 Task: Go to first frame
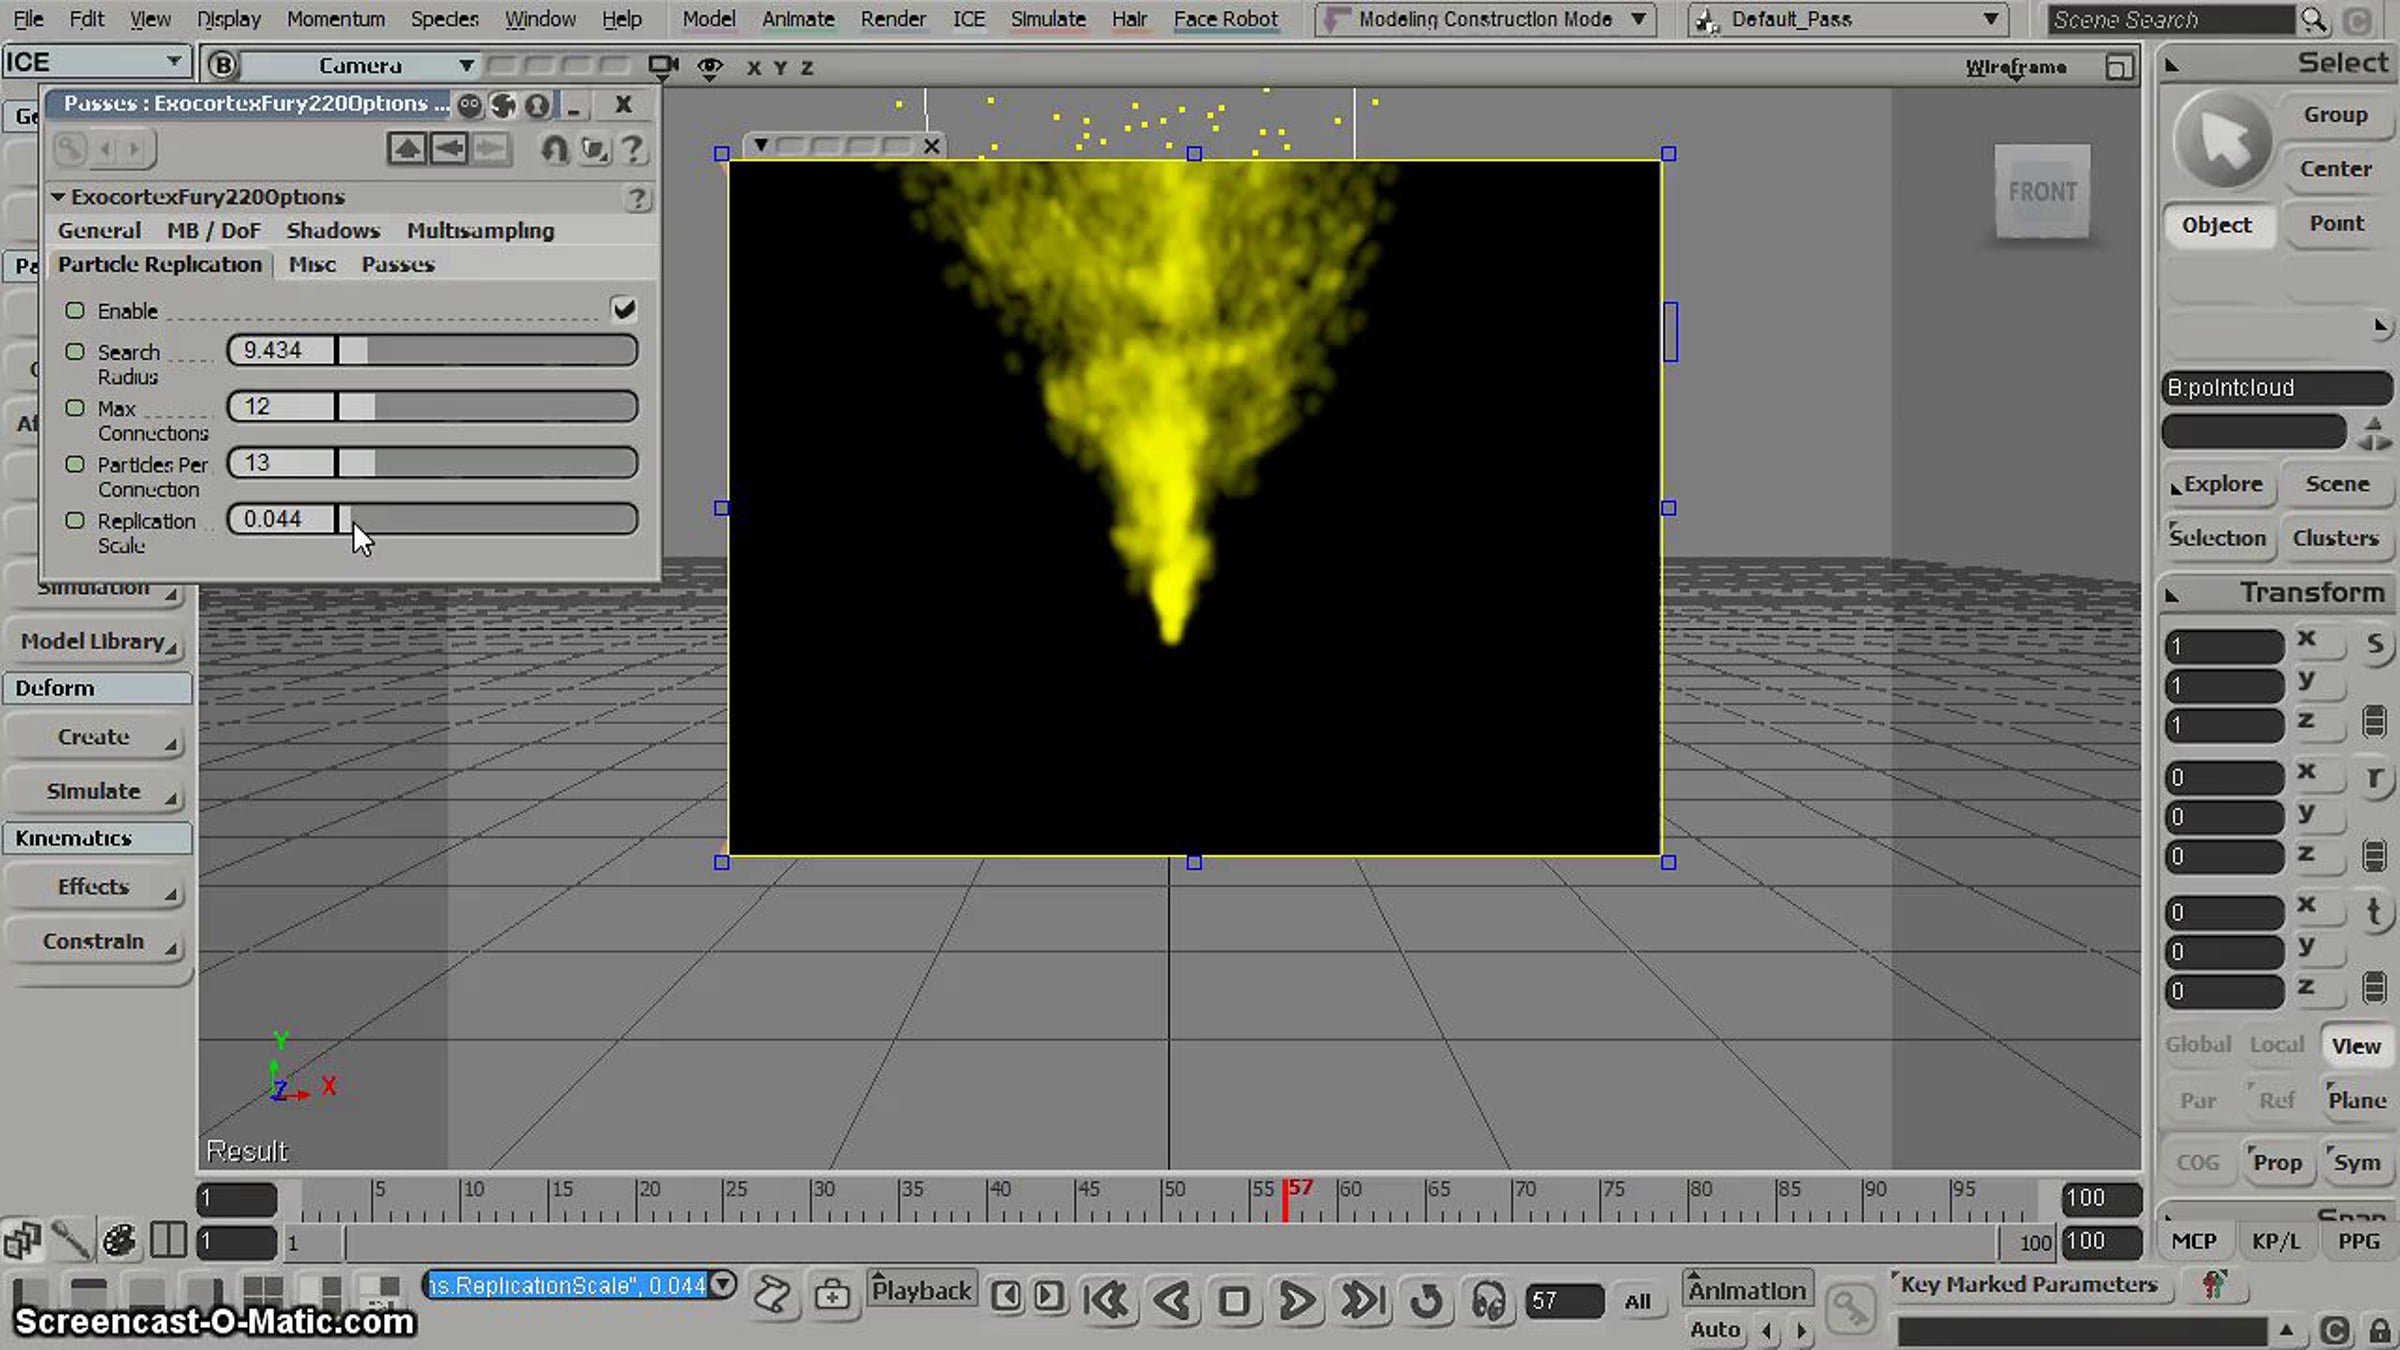pyautogui.click(x=1106, y=1300)
